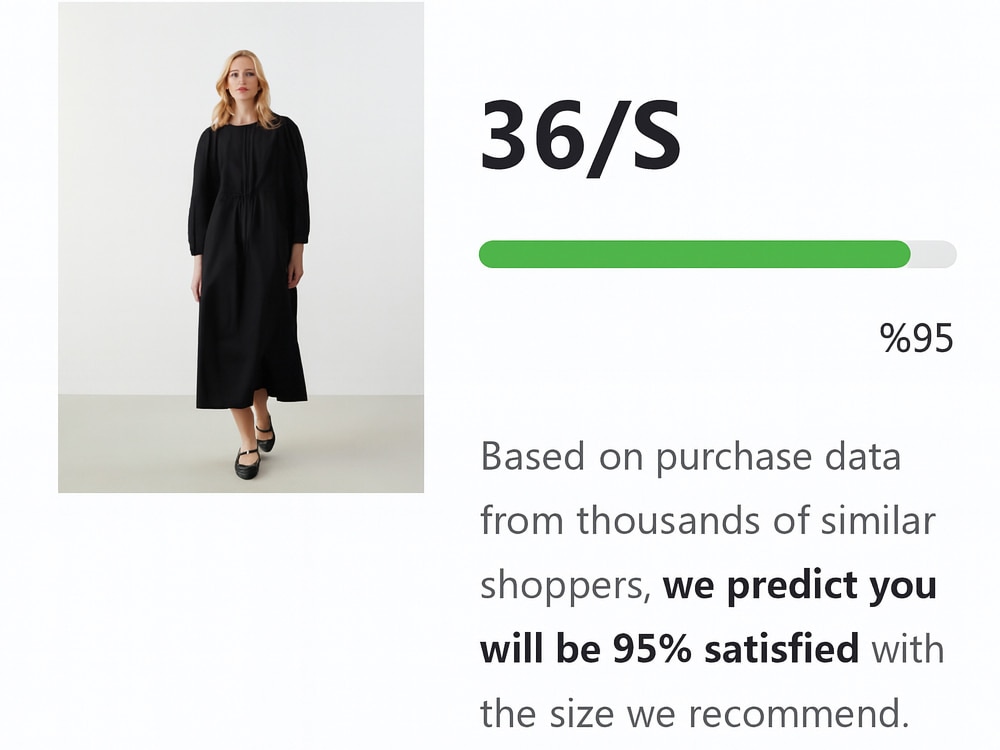The height and width of the screenshot is (750, 1000).
Task: Click the 'from thousands of similar' line
Action: click(x=708, y=520)
